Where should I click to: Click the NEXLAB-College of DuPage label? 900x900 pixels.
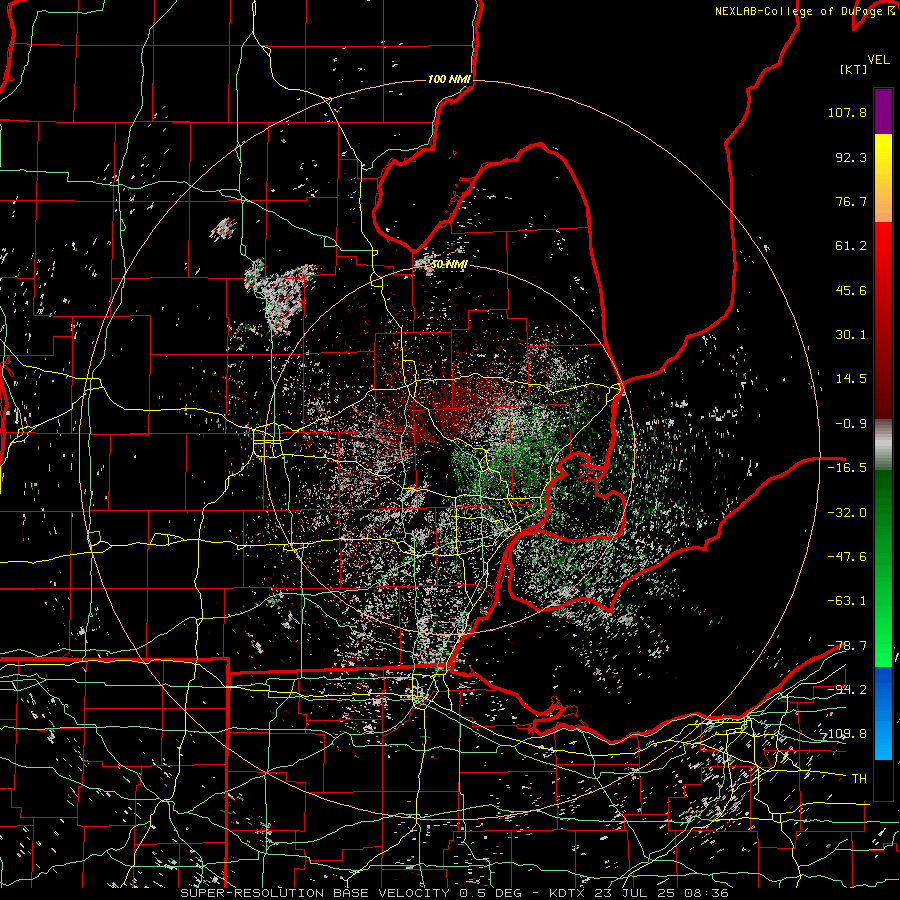click(799, 11)
